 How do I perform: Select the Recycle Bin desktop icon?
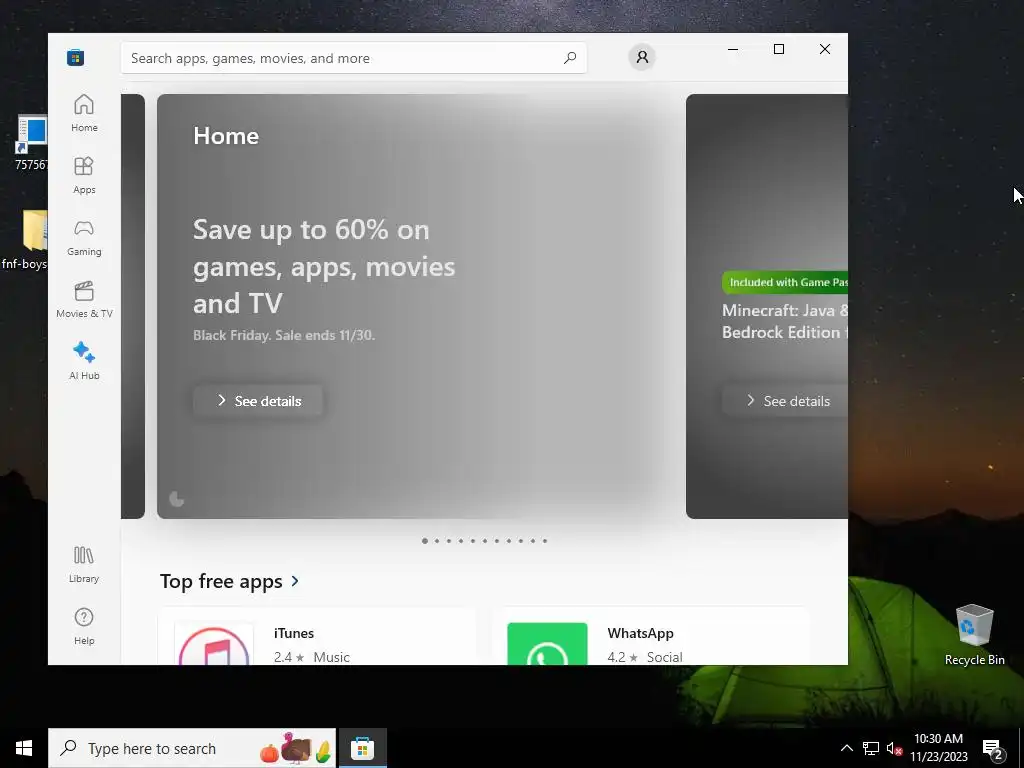[974, 633]
